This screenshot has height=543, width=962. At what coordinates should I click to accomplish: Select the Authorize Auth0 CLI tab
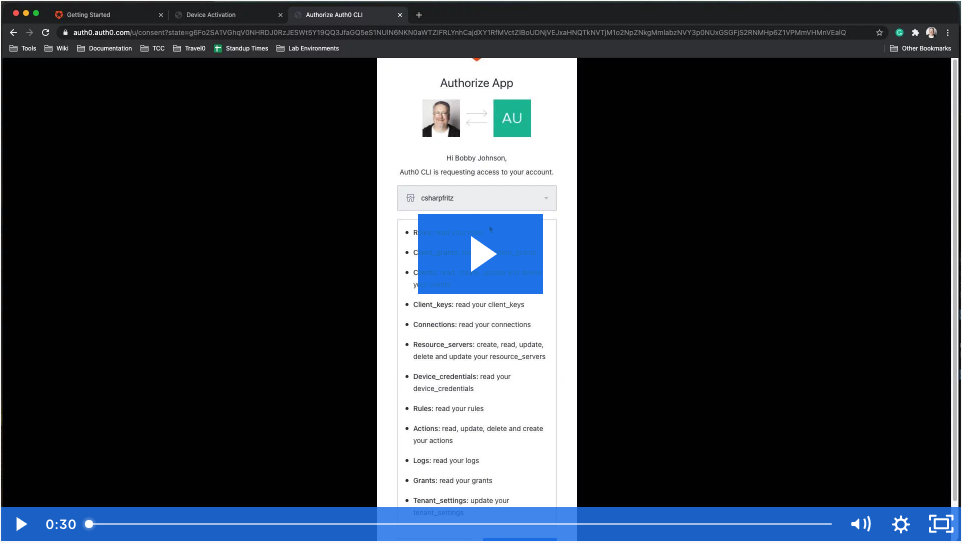334,15
